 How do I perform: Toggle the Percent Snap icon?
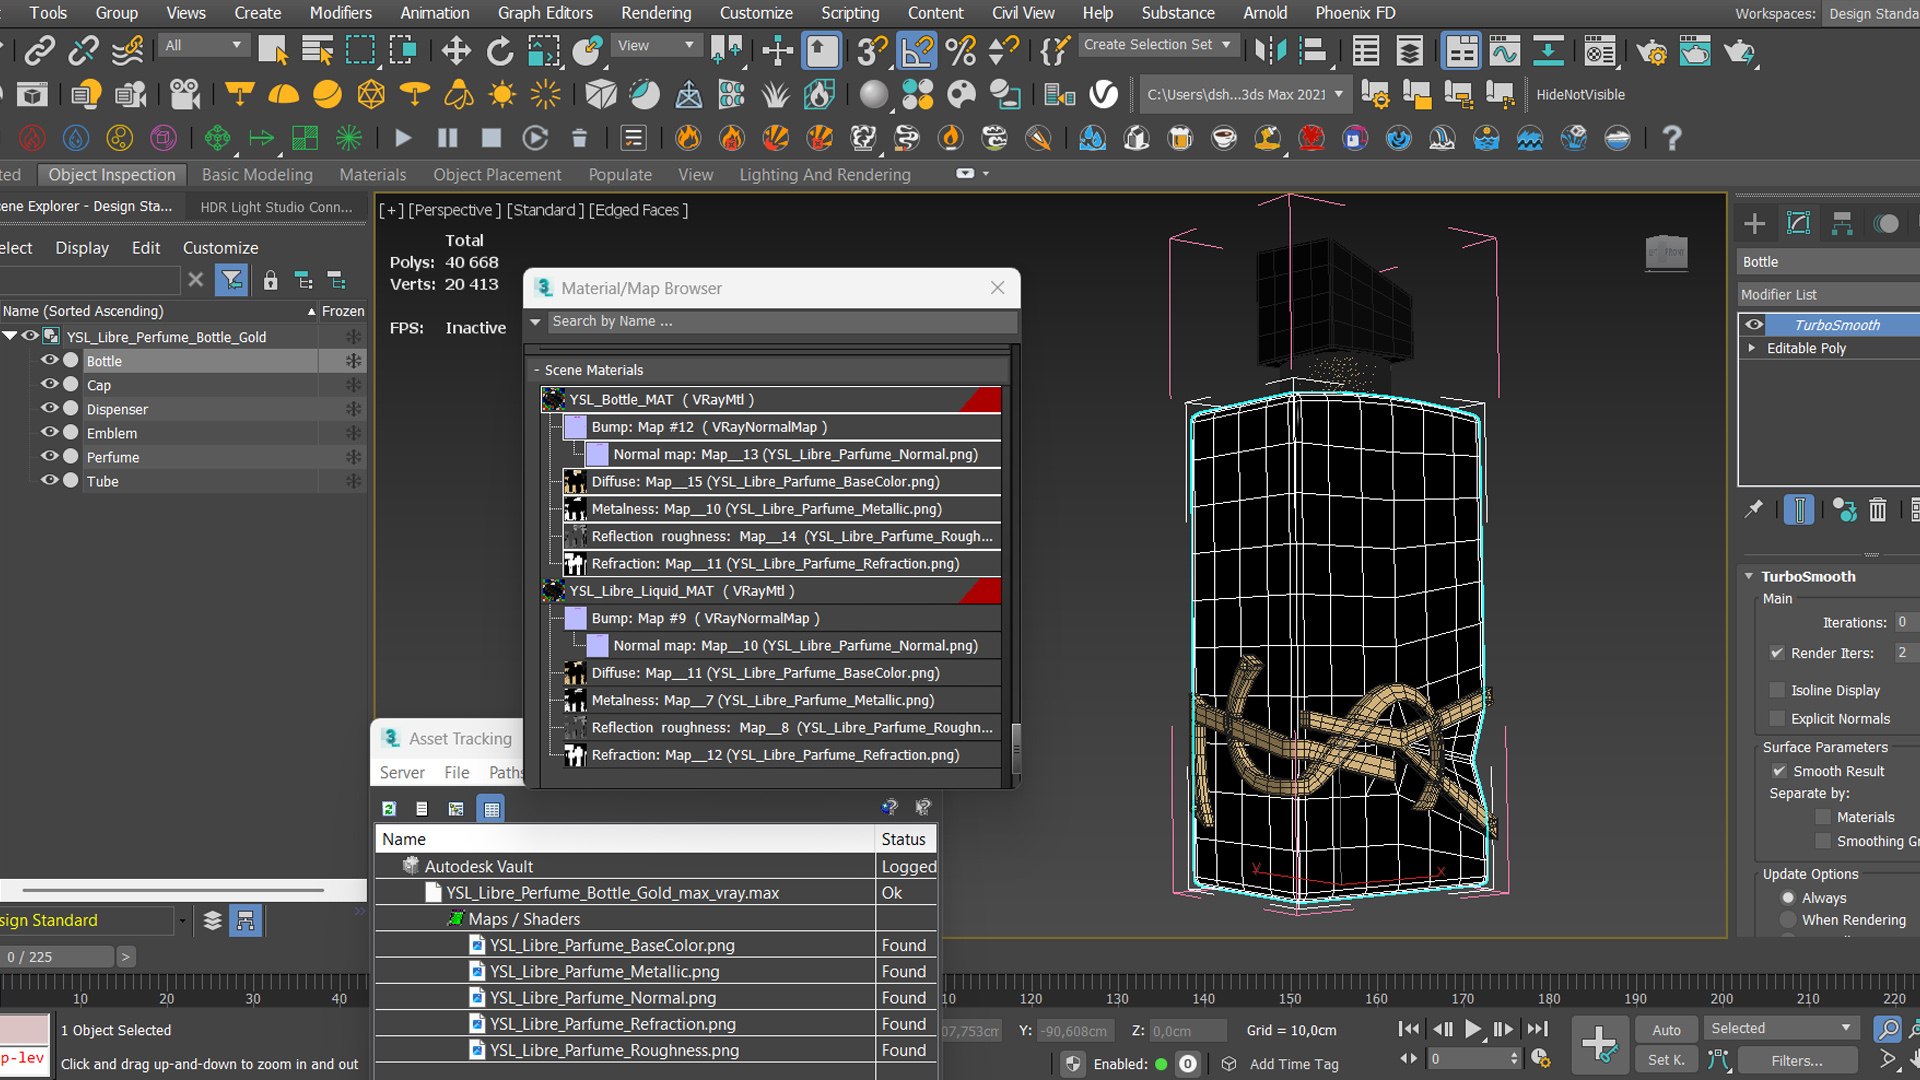[x=960, y=51]
